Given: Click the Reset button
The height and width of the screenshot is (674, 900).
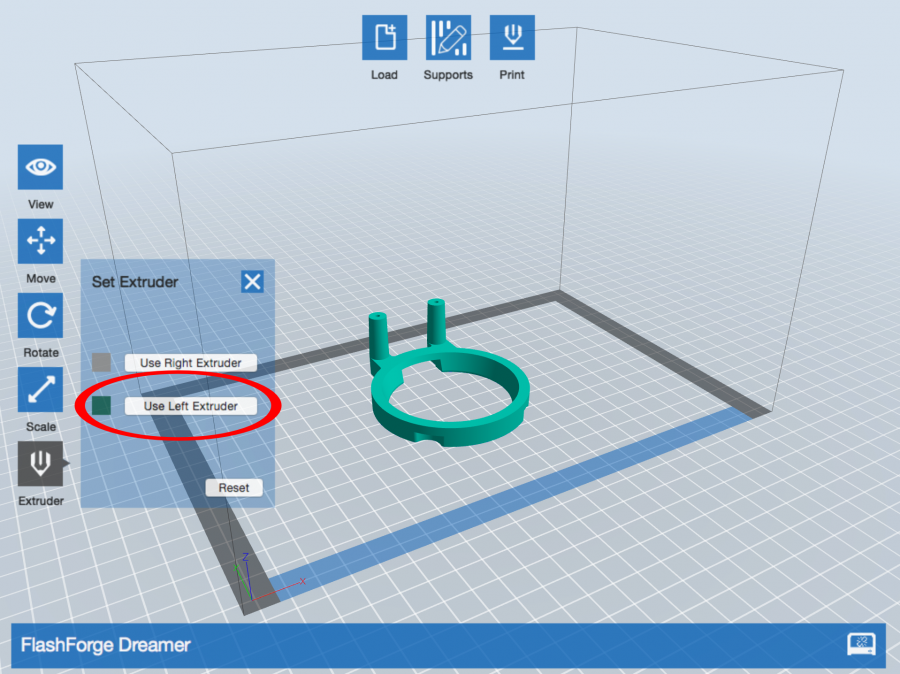Looking at the screenshot, I should click(234, 487).
